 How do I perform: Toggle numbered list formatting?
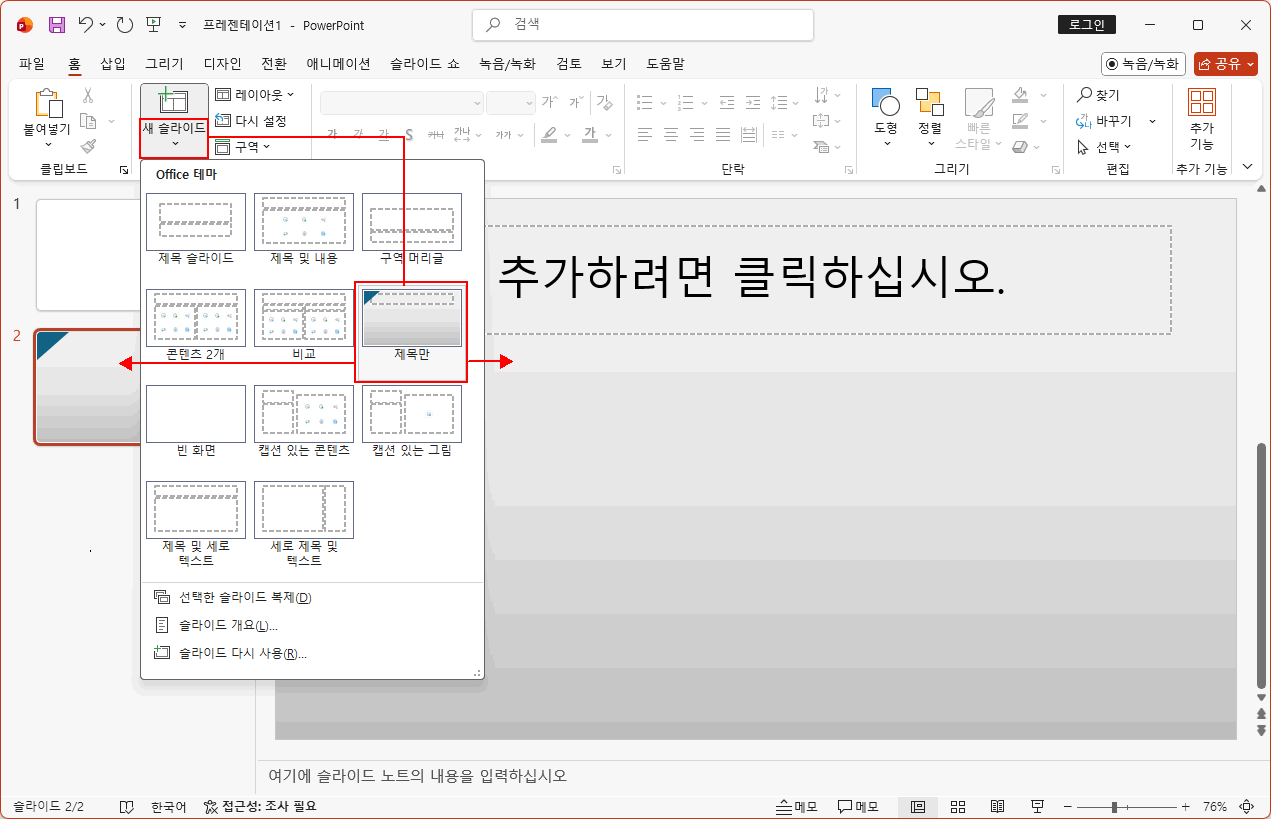pos(685,101)
